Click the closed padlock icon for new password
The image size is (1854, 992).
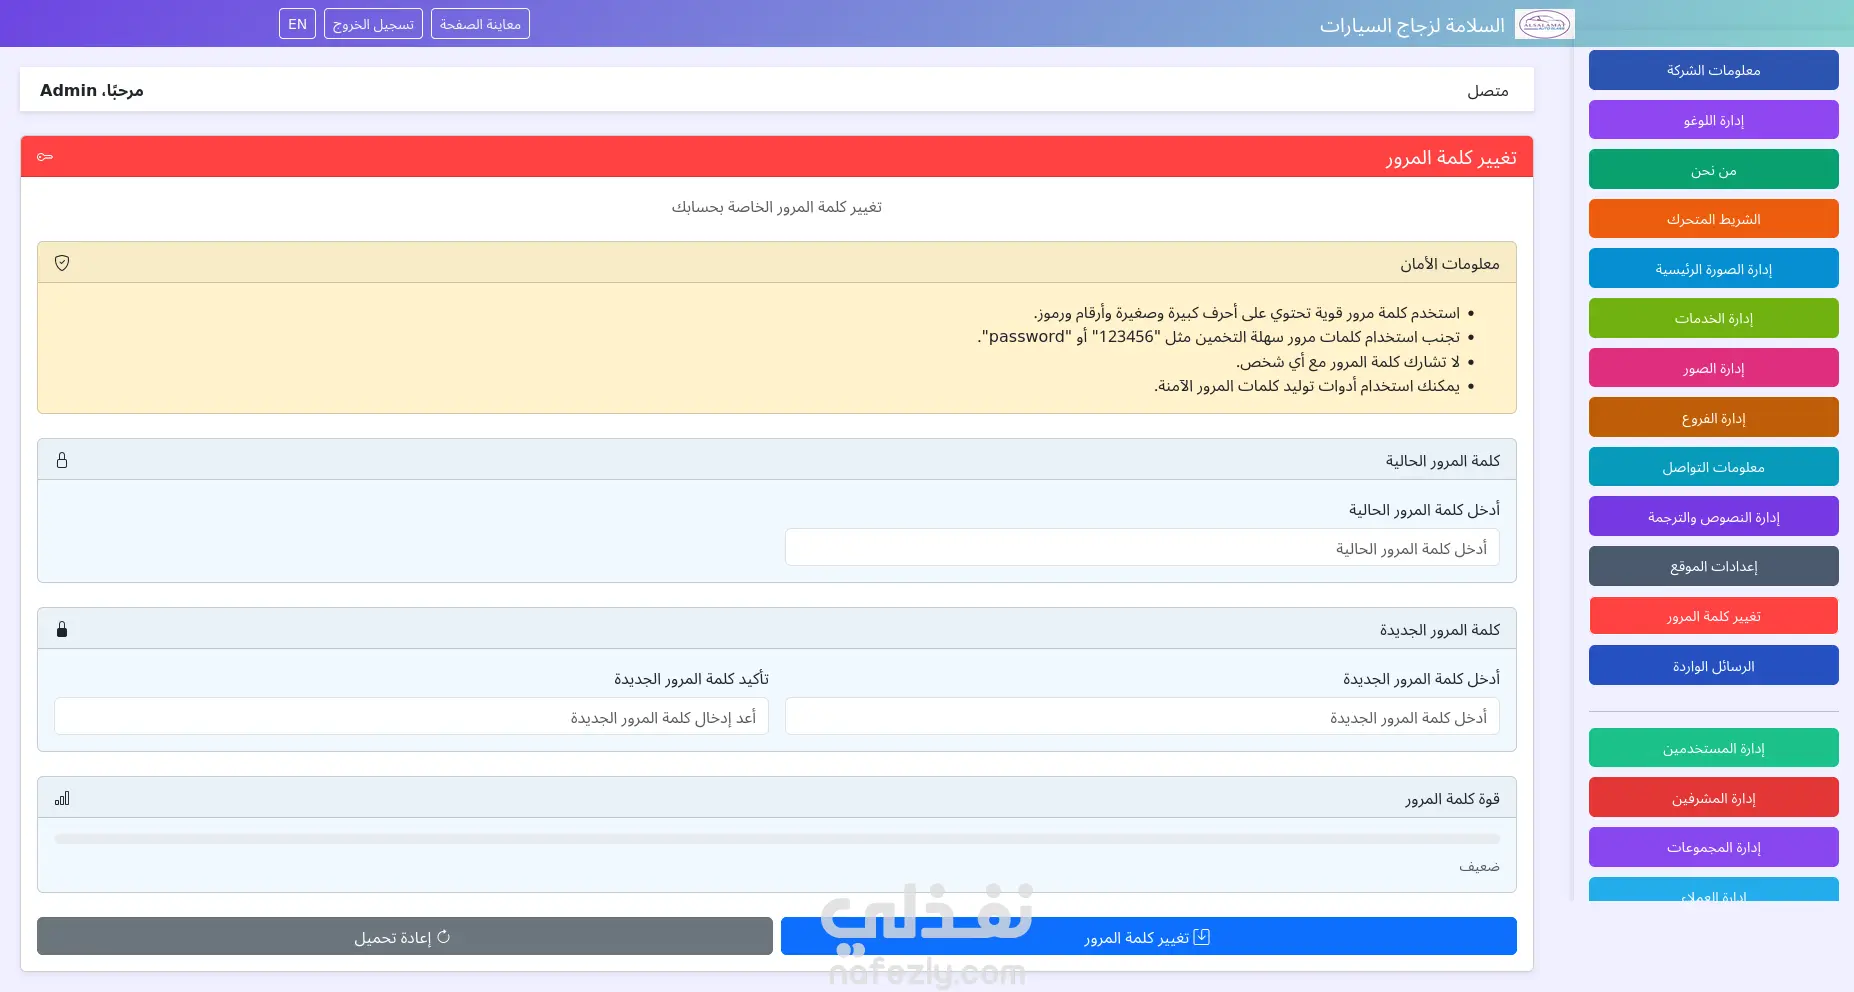62,629
